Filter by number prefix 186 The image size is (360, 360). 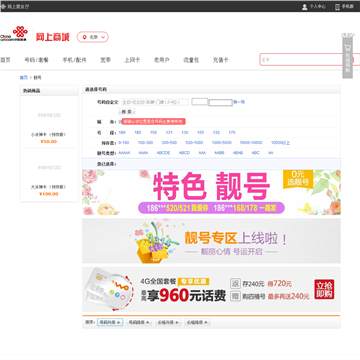(122, 133)
